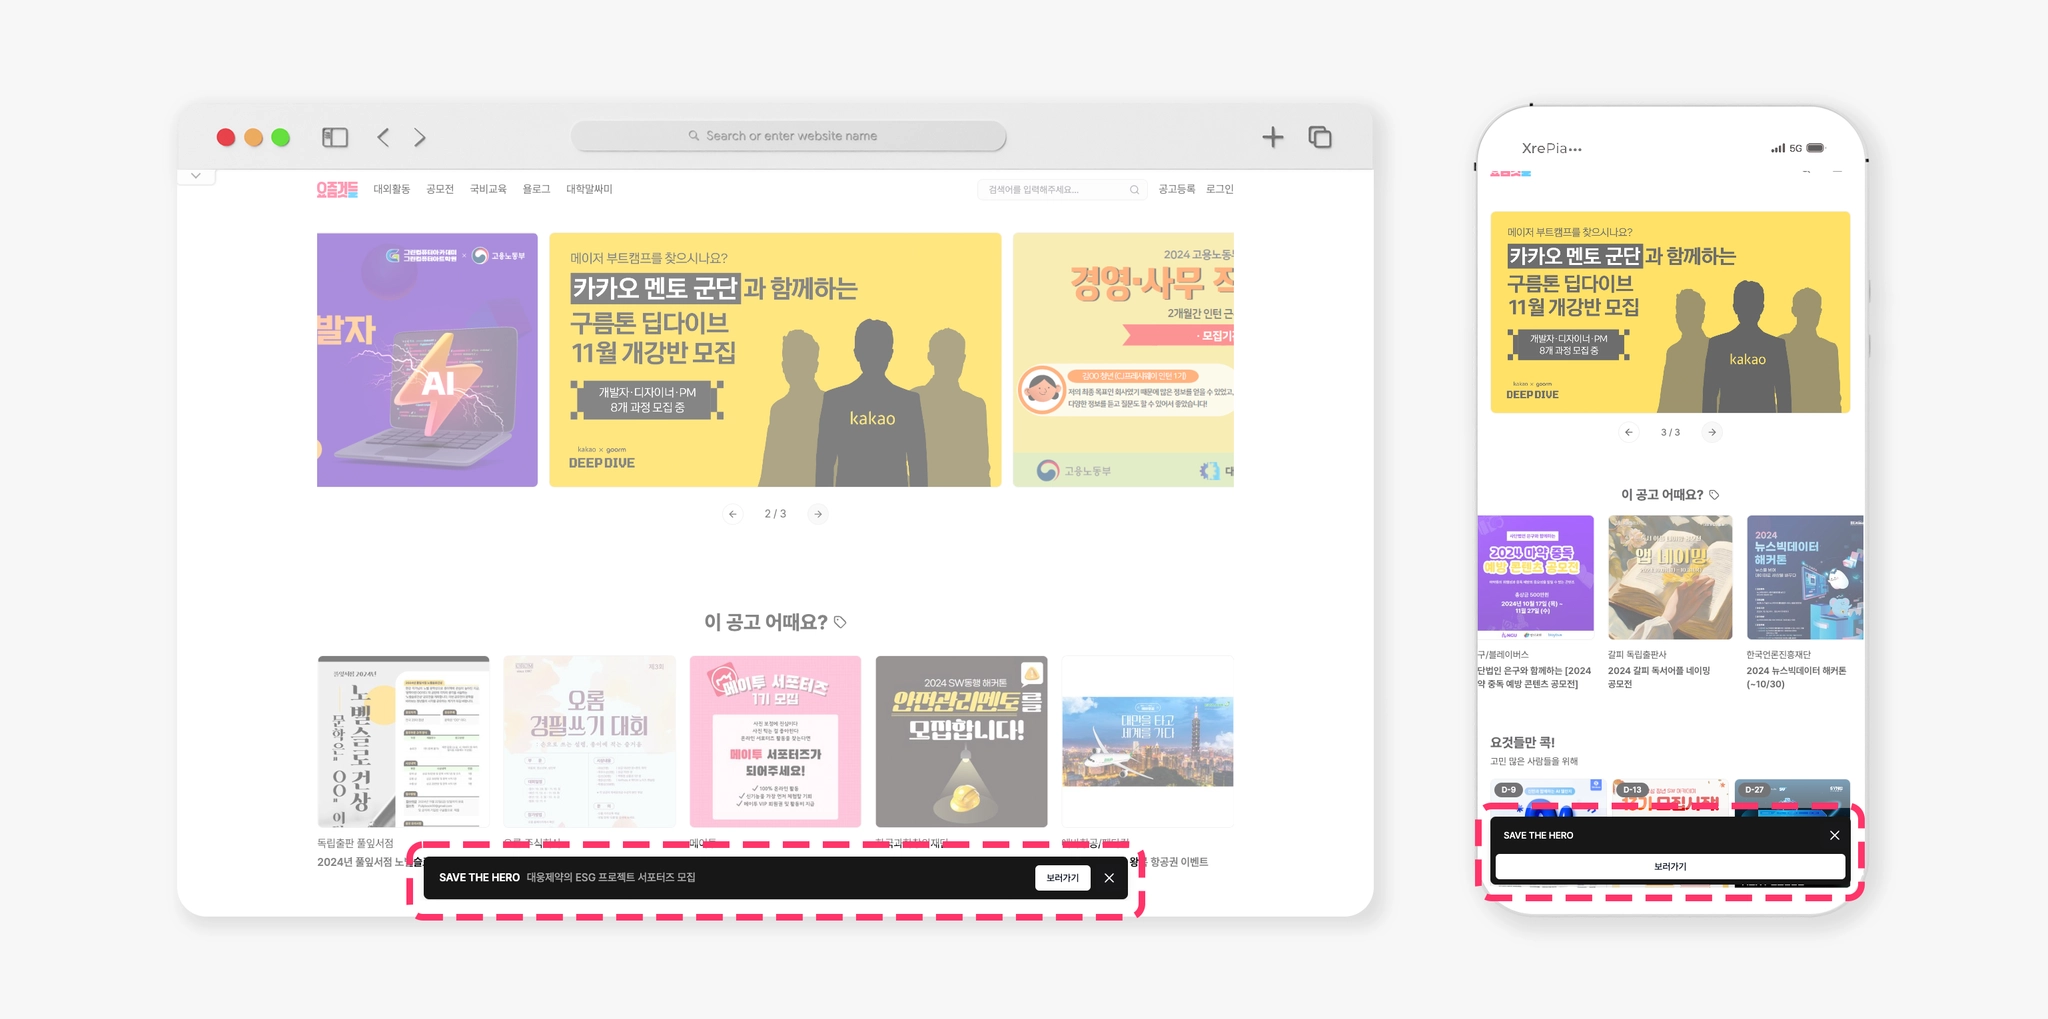Screen dimensions: 2048x1019
Task: Close the mobile SAVE THE HERO banner
Action: coord(1834,835)
